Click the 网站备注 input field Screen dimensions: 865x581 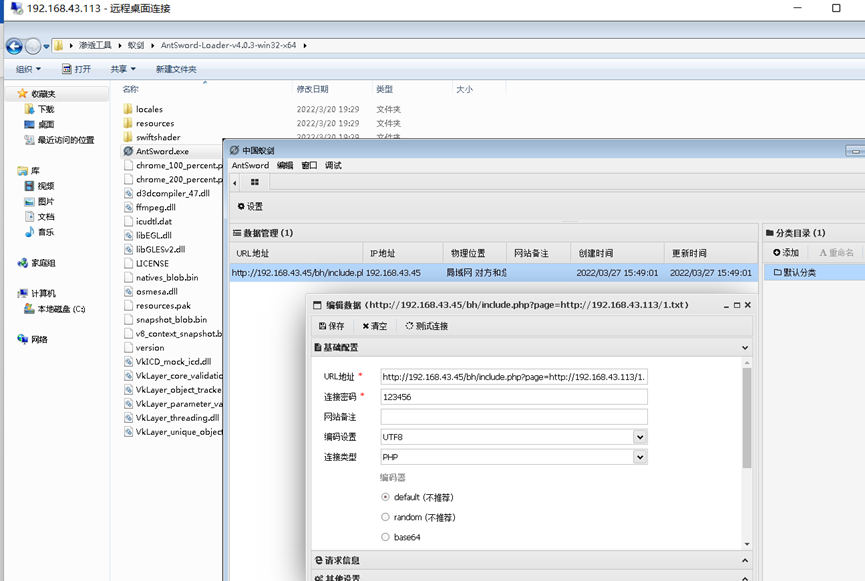point(514,417)
